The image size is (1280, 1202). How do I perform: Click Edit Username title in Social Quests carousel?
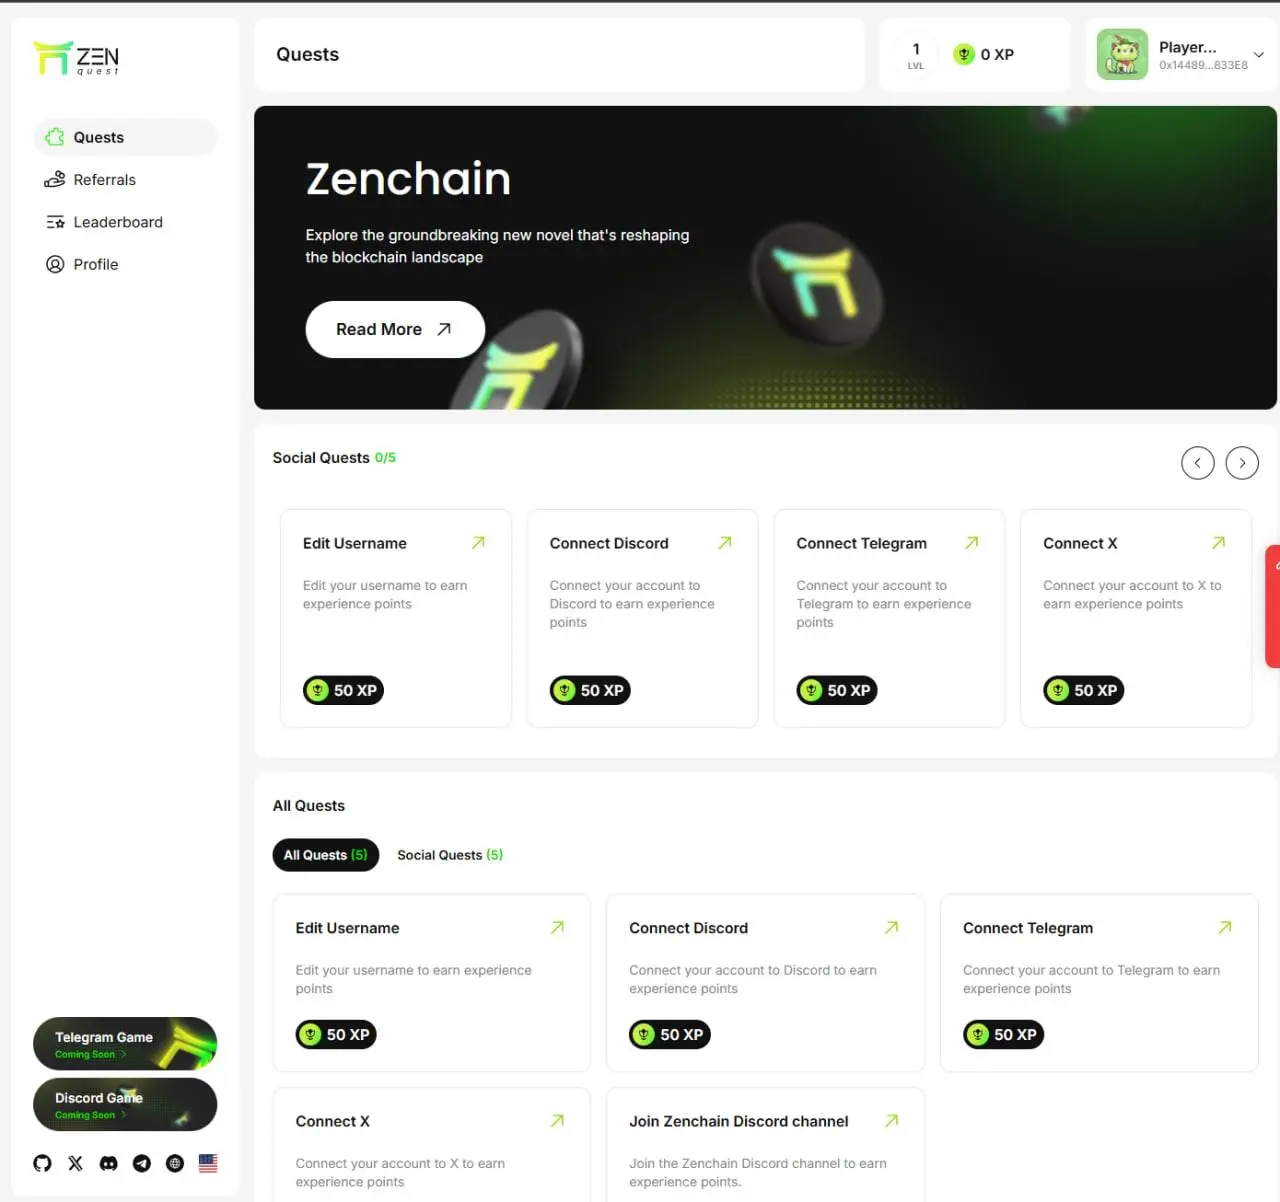click(355, 543)
